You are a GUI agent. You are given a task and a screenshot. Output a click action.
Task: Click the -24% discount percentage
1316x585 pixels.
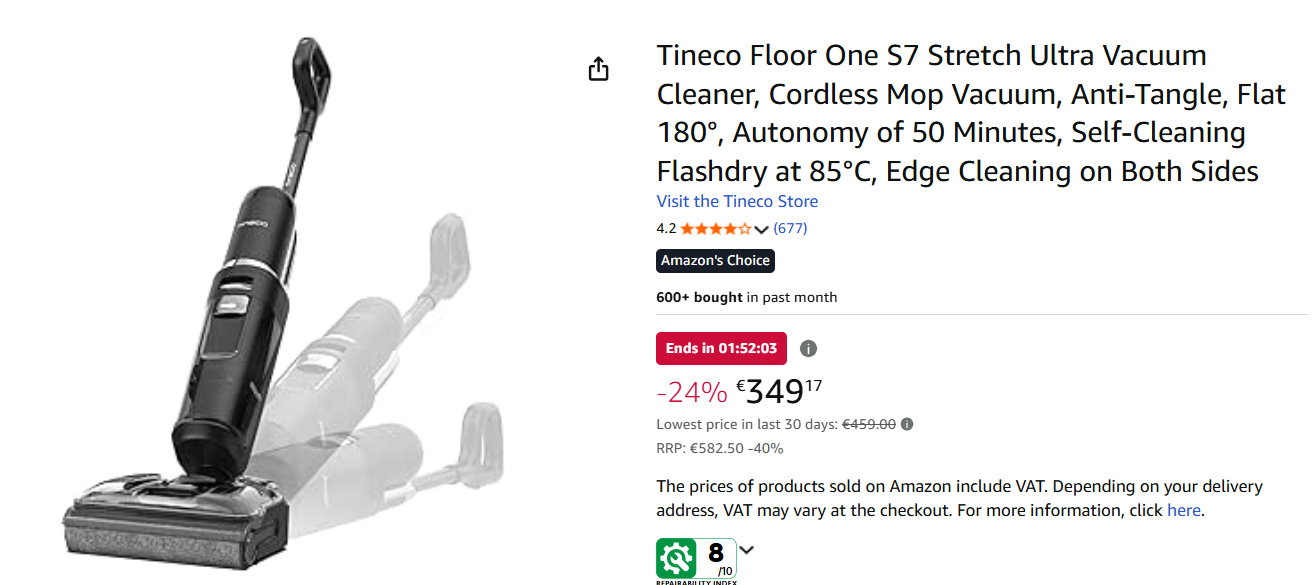[x=692, y=391]
